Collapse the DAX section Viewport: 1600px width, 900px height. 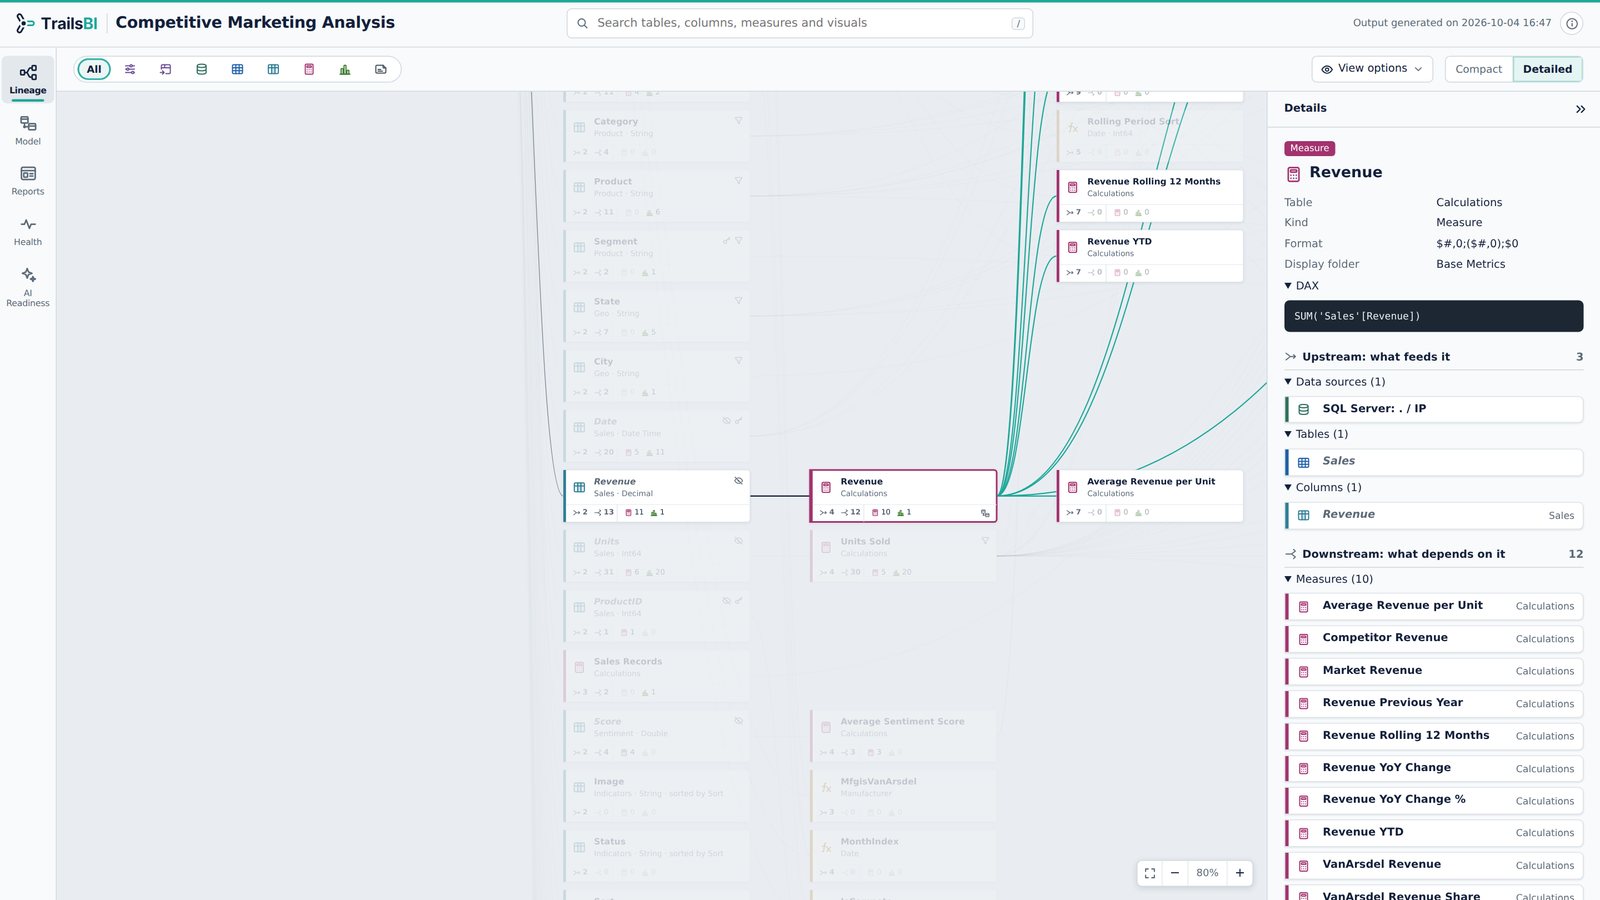(1302, 286)
